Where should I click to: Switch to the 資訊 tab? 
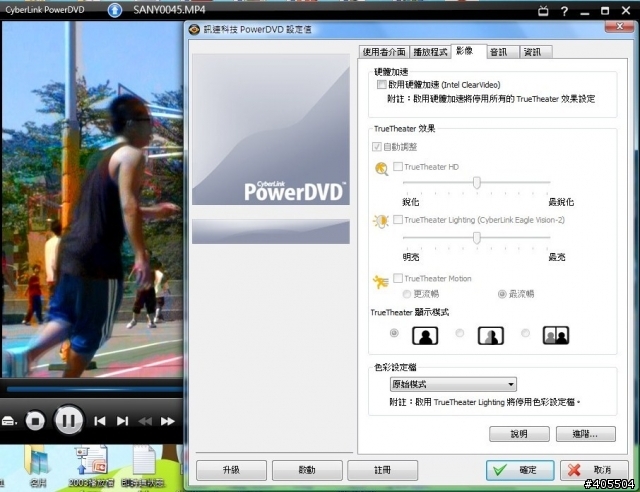pos(536,52)
